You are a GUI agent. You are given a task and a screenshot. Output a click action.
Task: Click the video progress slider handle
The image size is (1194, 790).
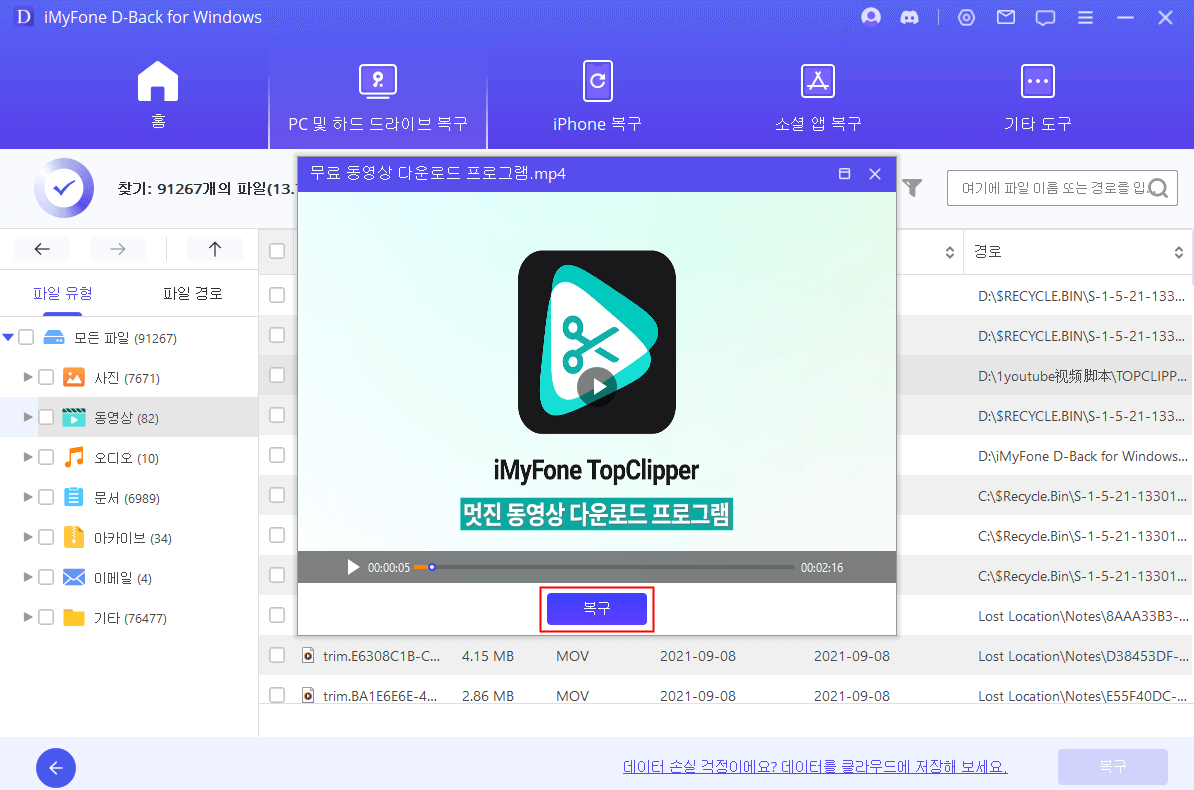tap(432, 567)
